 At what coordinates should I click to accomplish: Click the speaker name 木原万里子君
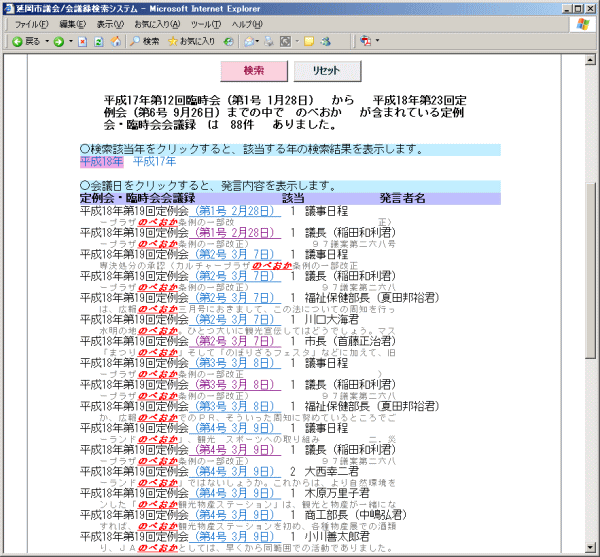[x=337, y=493]
